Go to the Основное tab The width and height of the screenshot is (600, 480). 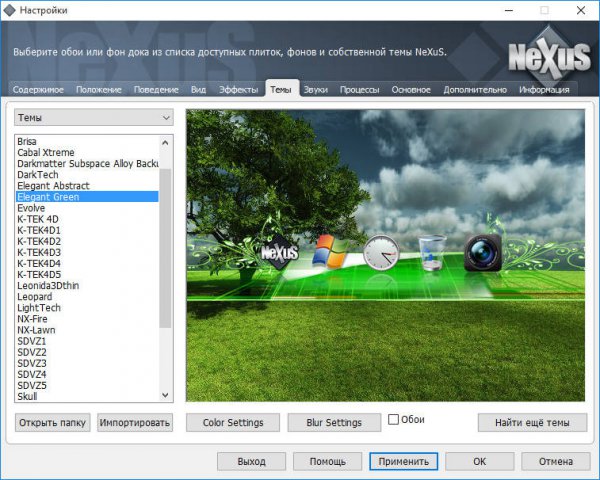[411, 90]
